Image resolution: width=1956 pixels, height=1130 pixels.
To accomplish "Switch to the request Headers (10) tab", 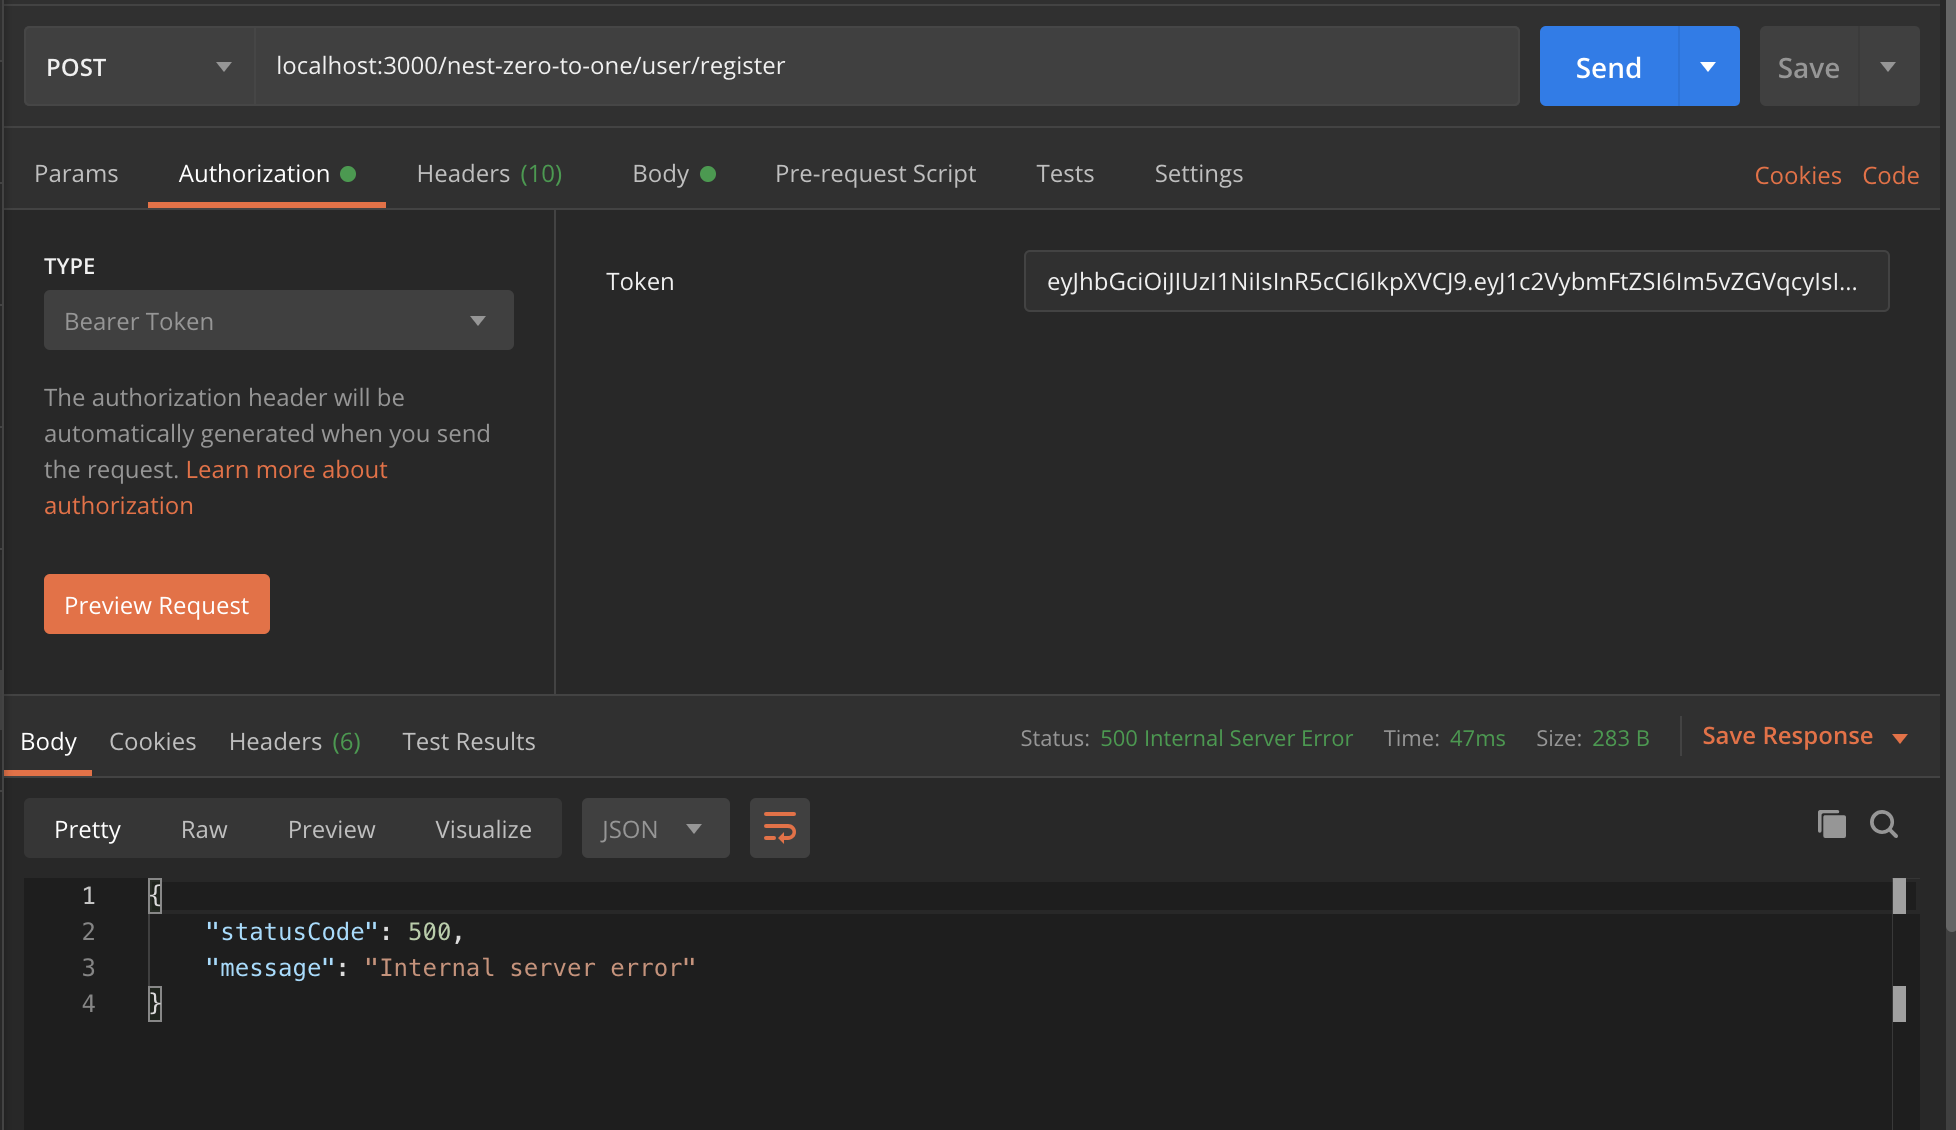I will [489, 174].
